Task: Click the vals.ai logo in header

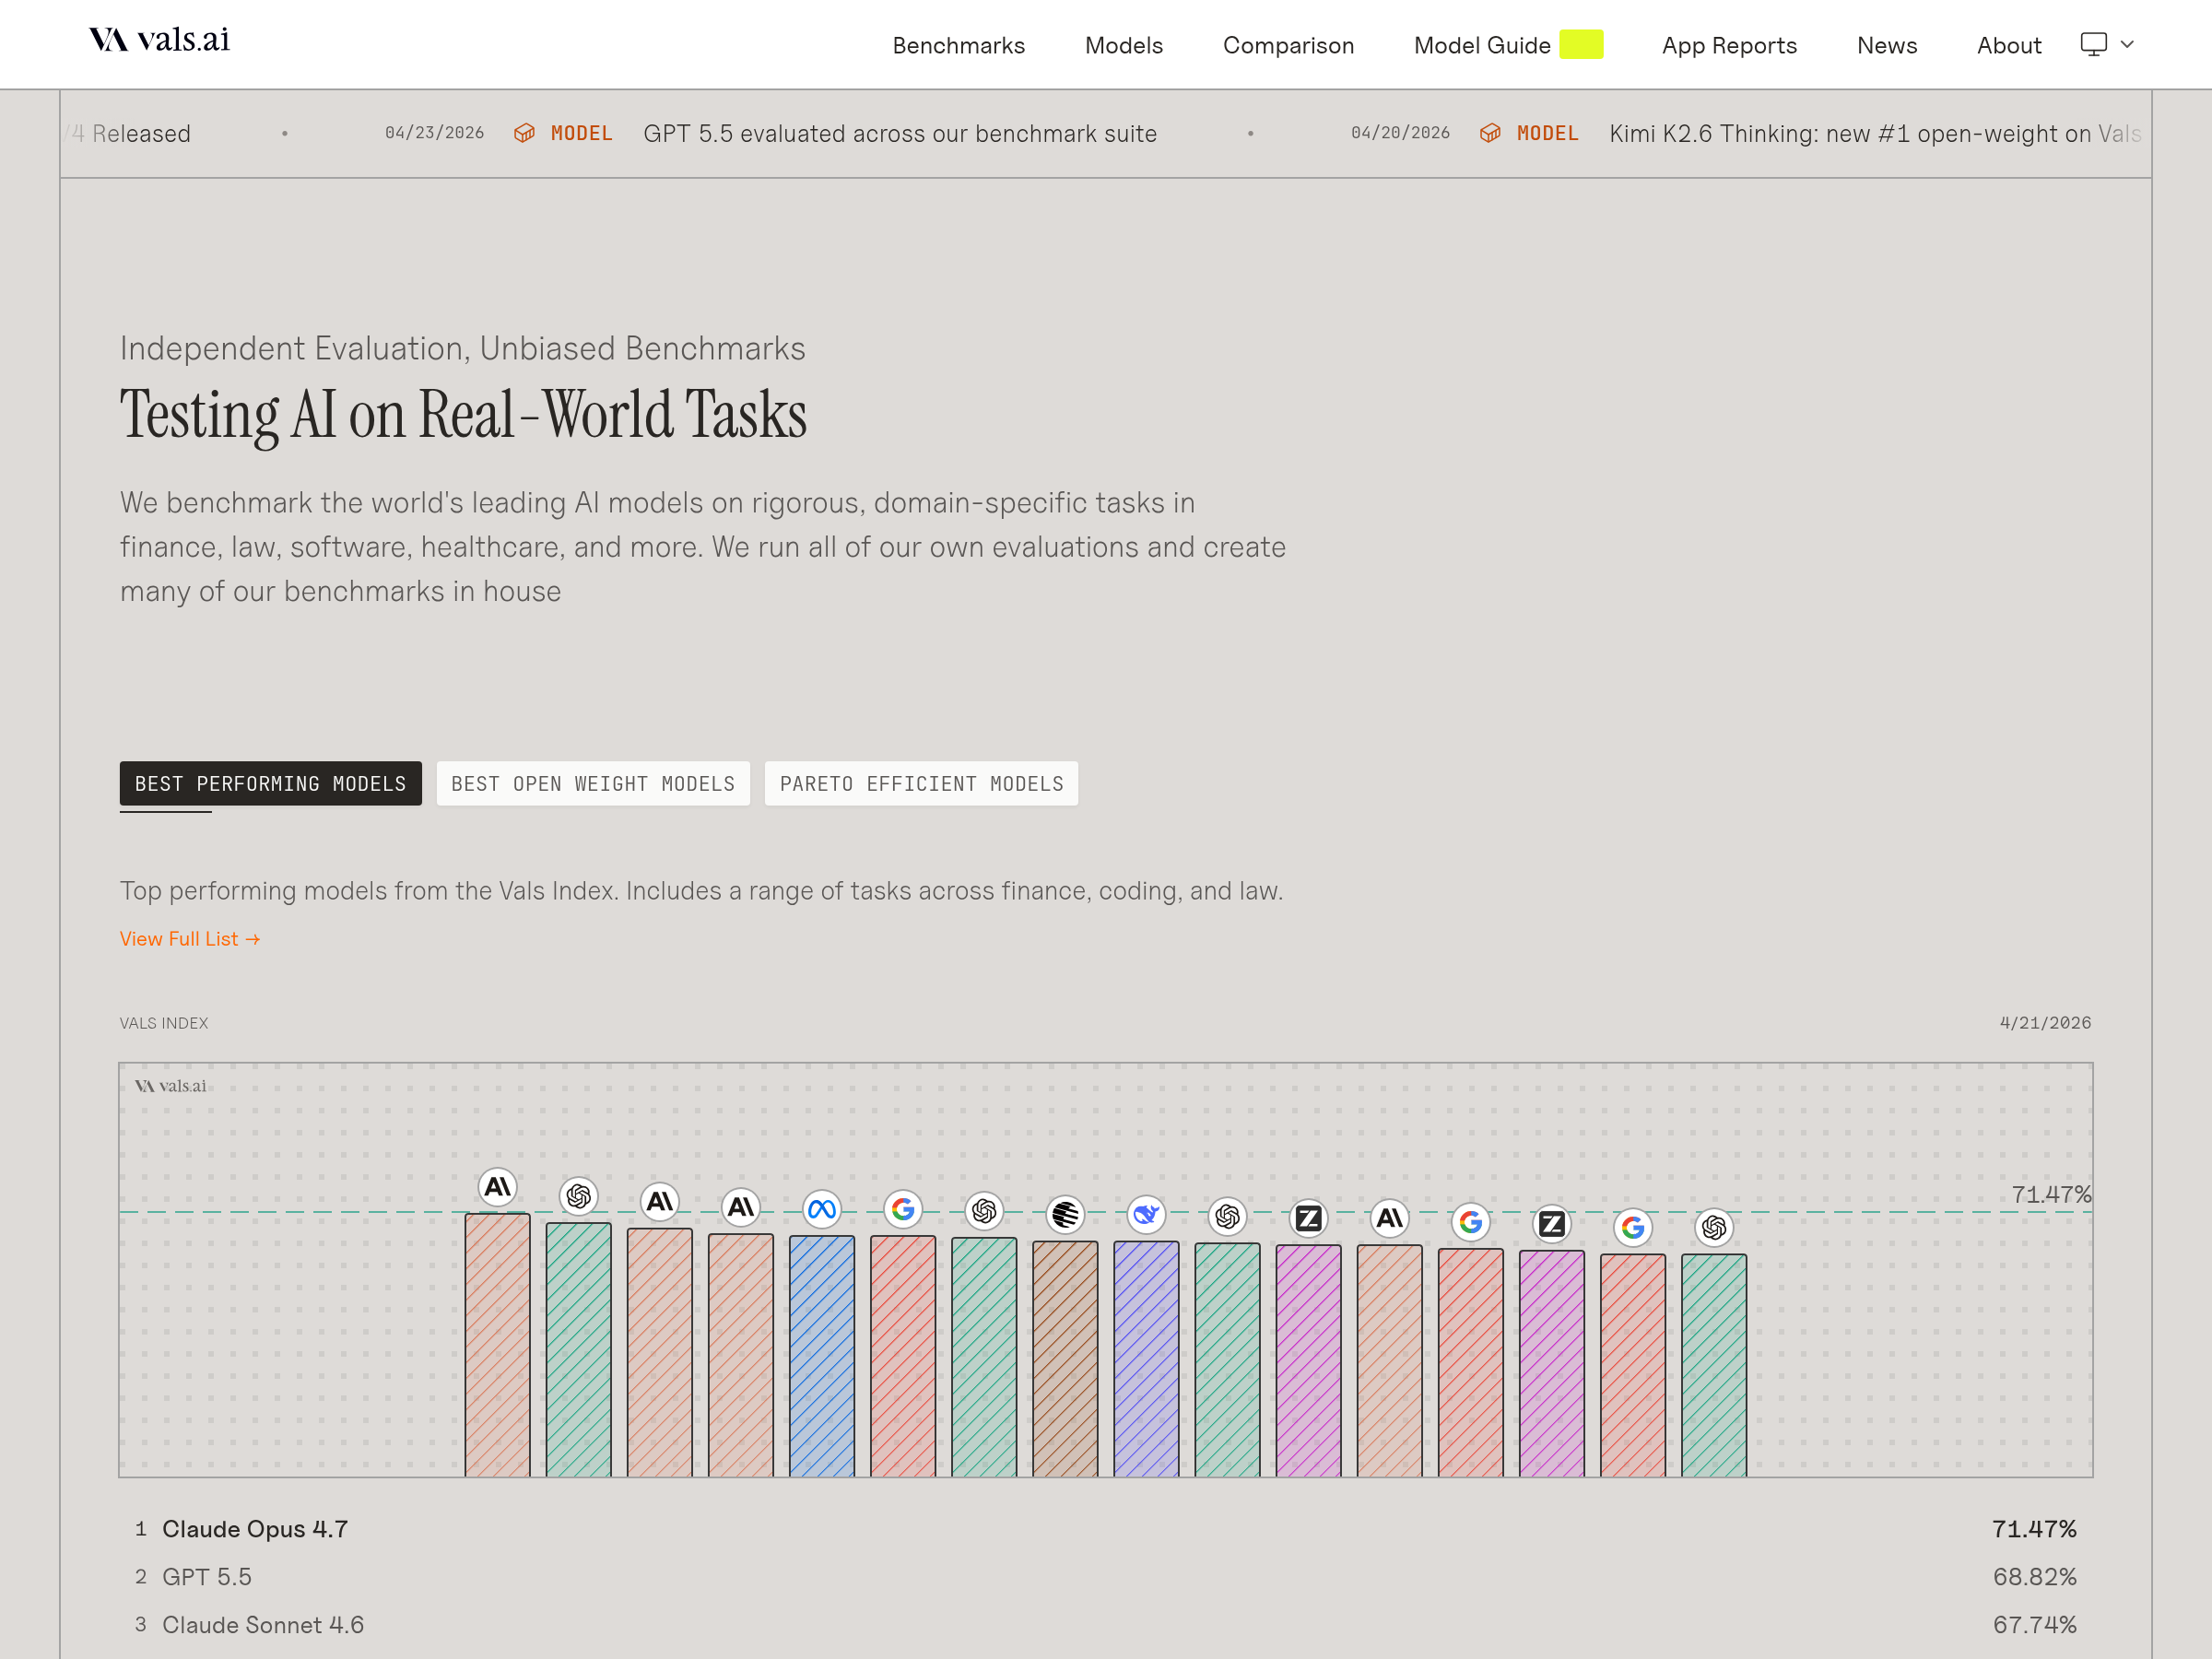Action: 159,40
